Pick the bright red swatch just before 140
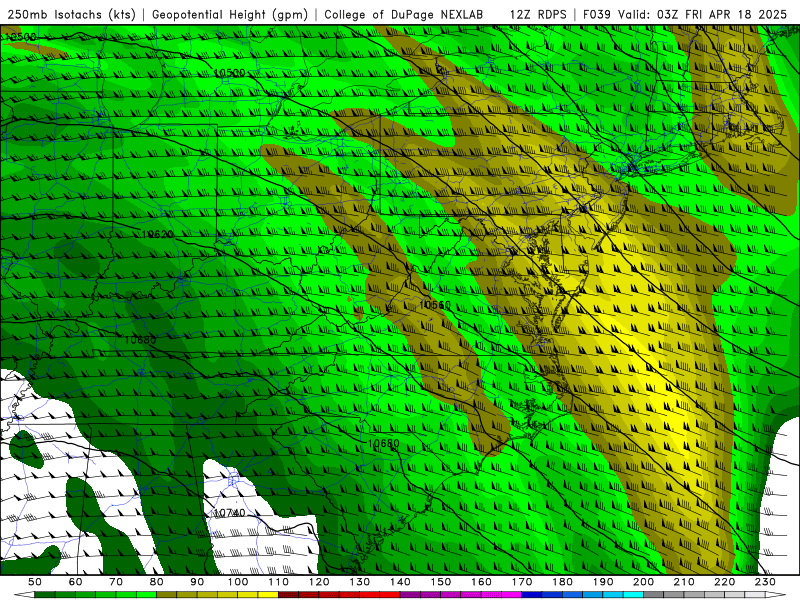 pos(390,595)
